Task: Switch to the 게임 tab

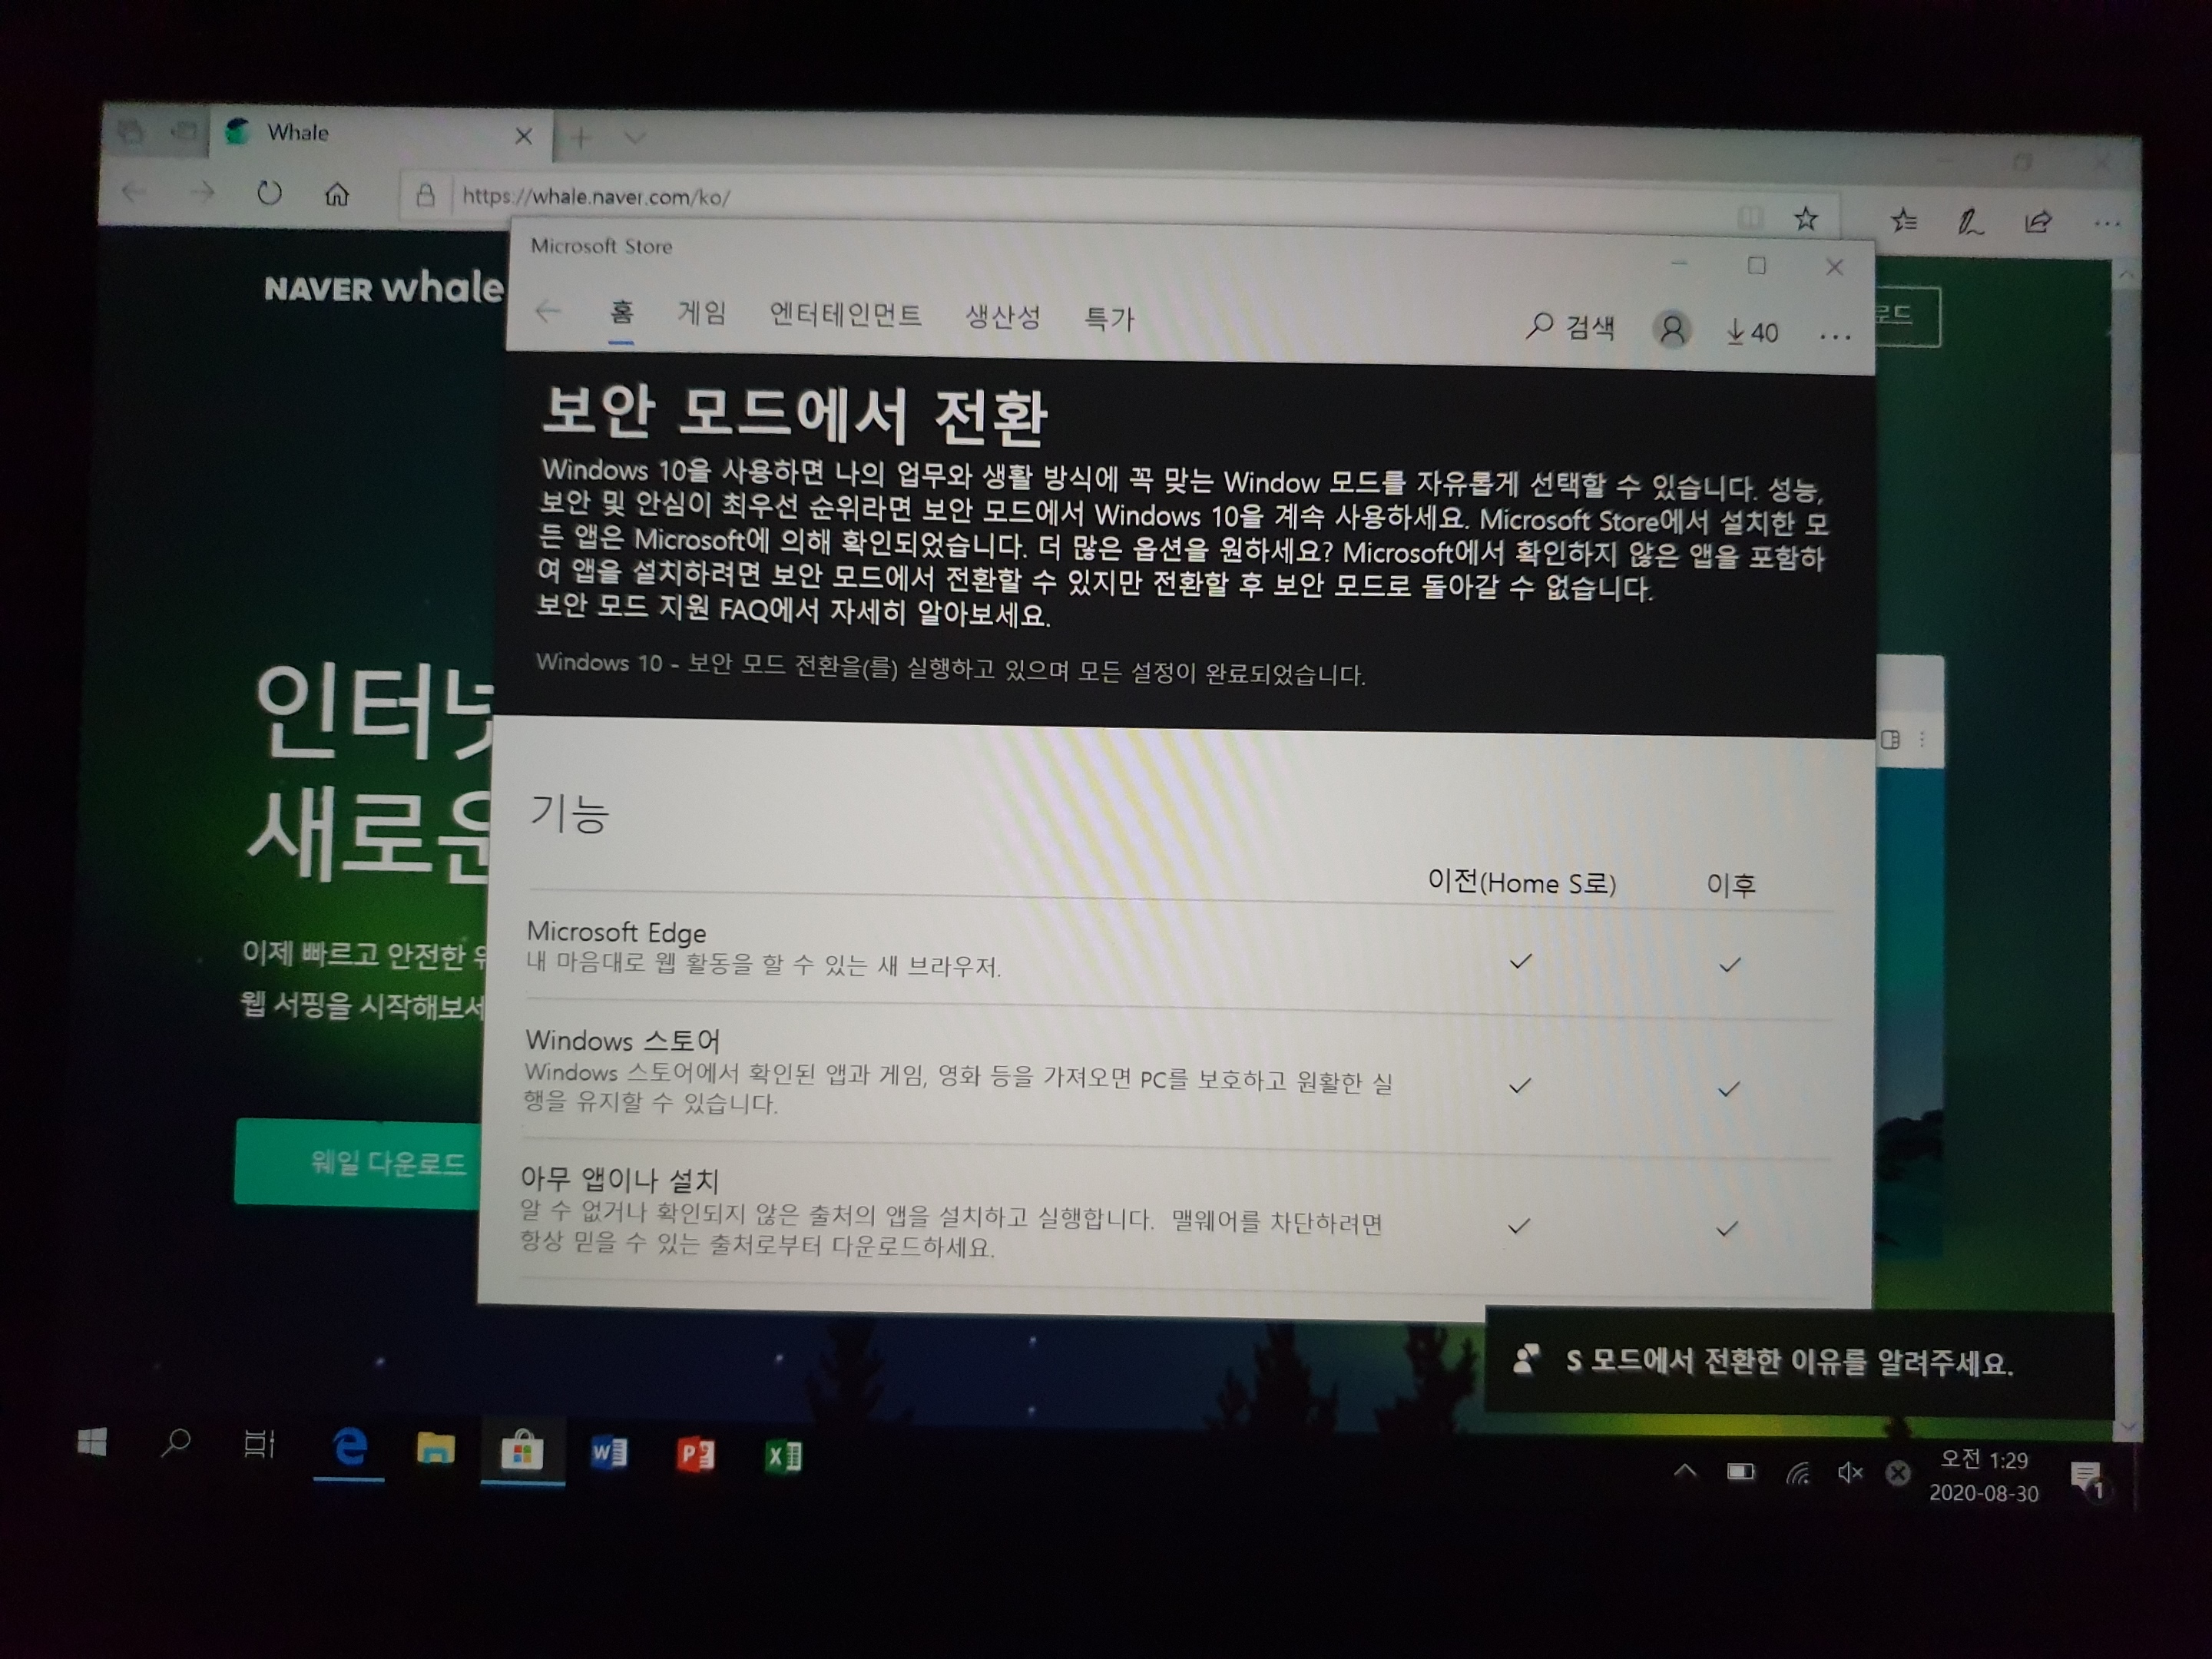Action: [702, 314]
